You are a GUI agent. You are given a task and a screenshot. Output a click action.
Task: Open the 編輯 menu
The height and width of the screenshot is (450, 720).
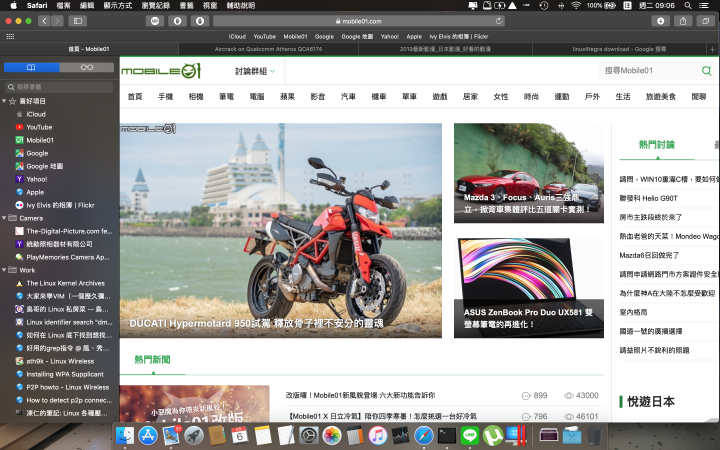pos(87,6)
